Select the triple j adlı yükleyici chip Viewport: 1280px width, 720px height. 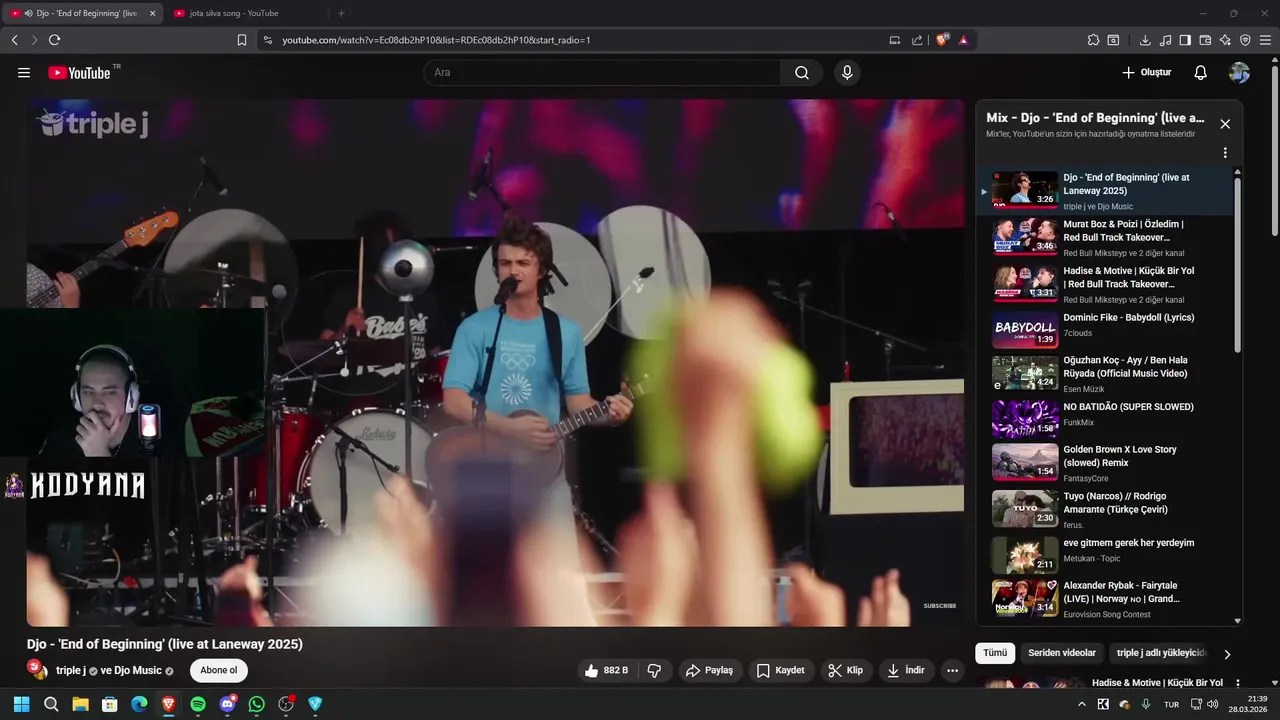click(1162, 653)
